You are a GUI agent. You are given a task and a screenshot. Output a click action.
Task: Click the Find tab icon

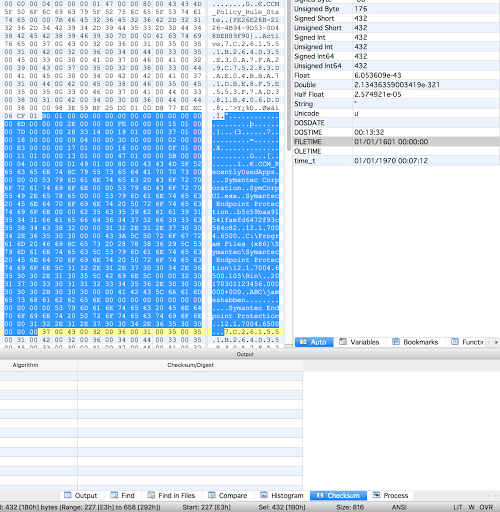coord(114,495)
